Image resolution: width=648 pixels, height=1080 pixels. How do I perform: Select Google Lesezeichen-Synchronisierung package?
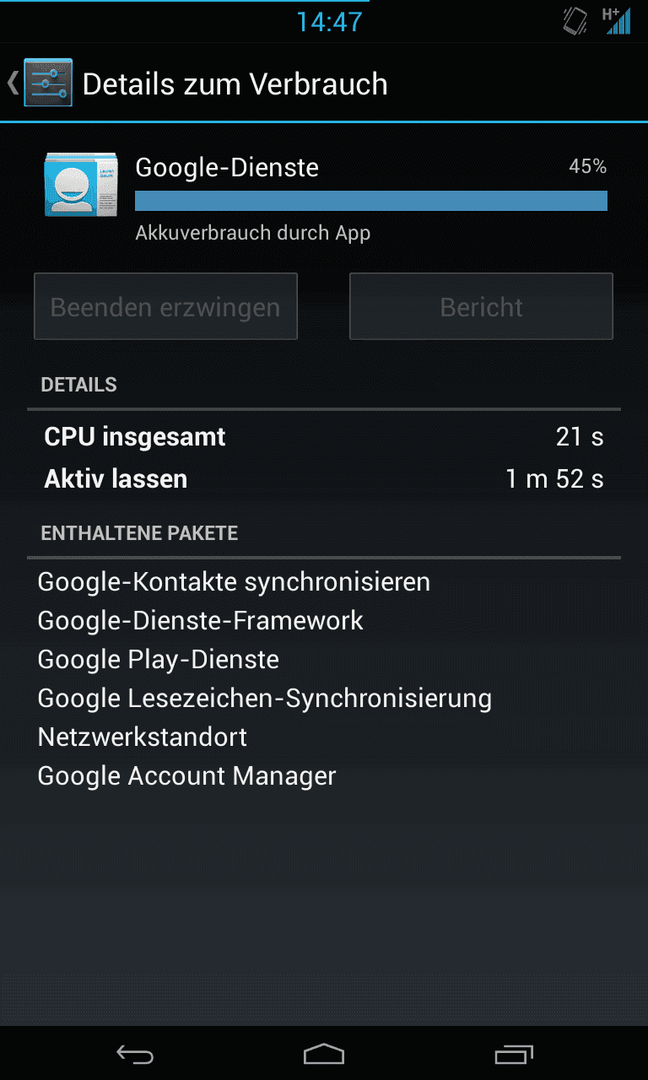(264, 698)
